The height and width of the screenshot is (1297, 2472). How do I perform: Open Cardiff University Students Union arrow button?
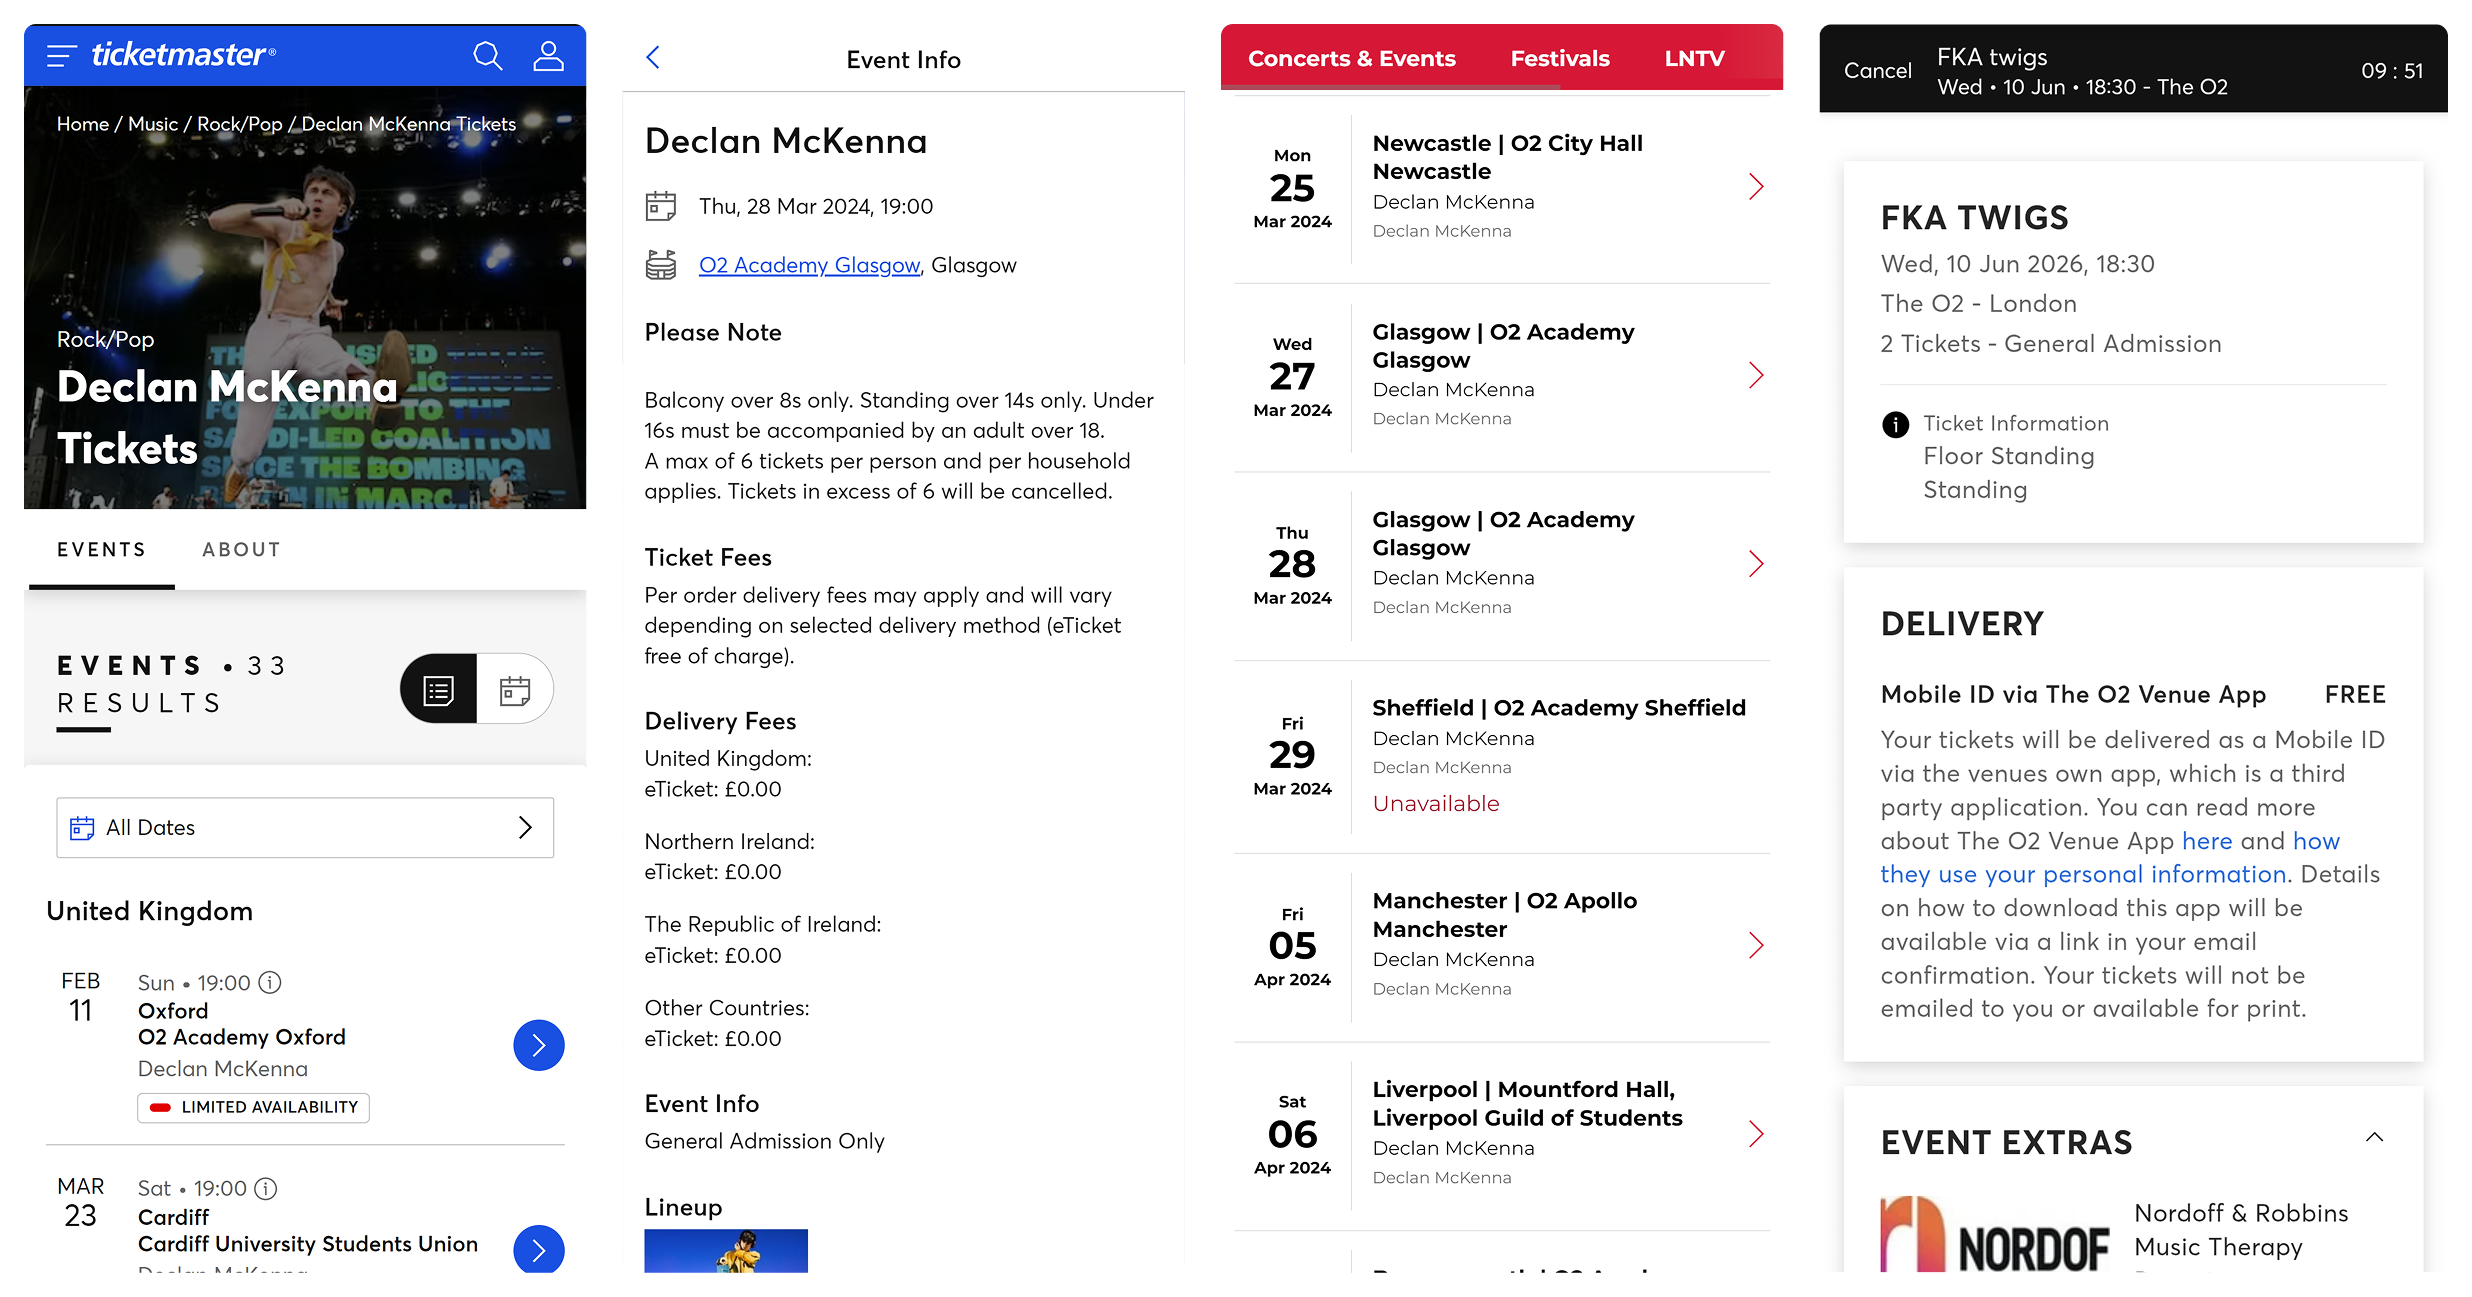pos(539,1250)
